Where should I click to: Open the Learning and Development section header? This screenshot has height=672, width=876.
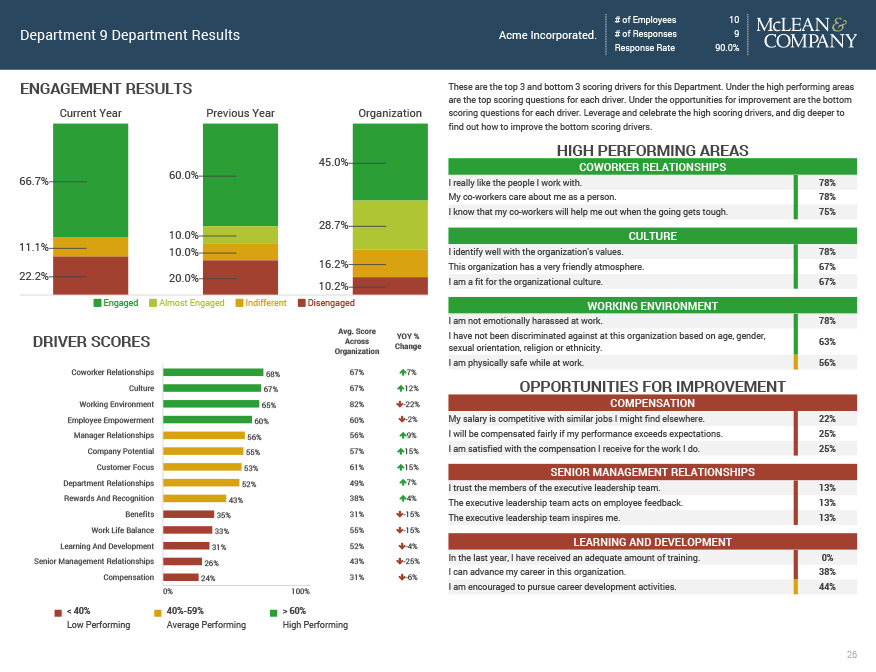(x=652, y=542)
